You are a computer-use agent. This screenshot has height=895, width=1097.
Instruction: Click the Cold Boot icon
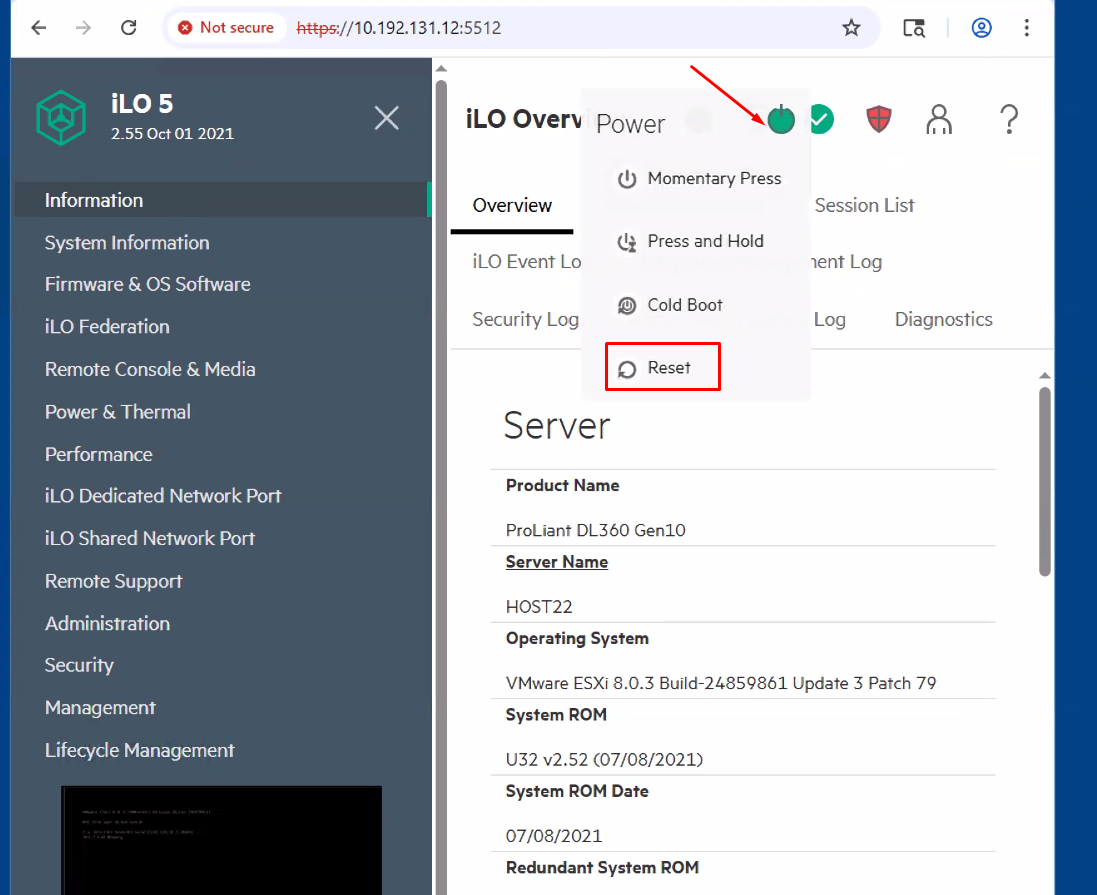(x=627, y=306)
